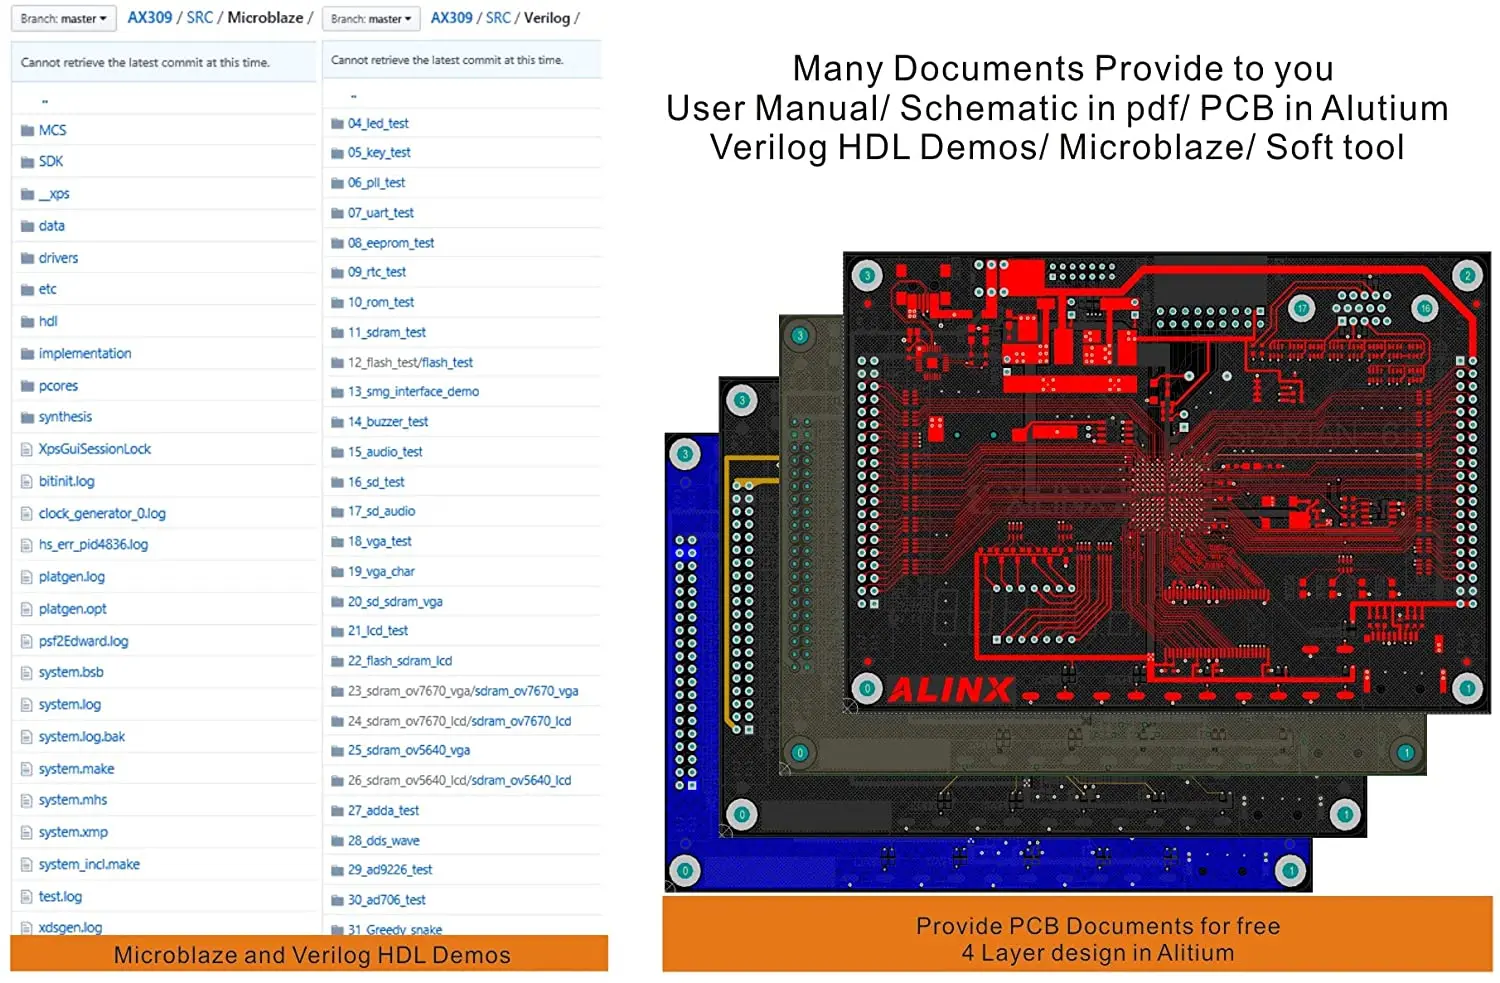Click the folder icon beside 21_lcd_test
The height and width of the screenshot is (983, 1500).
337,631
